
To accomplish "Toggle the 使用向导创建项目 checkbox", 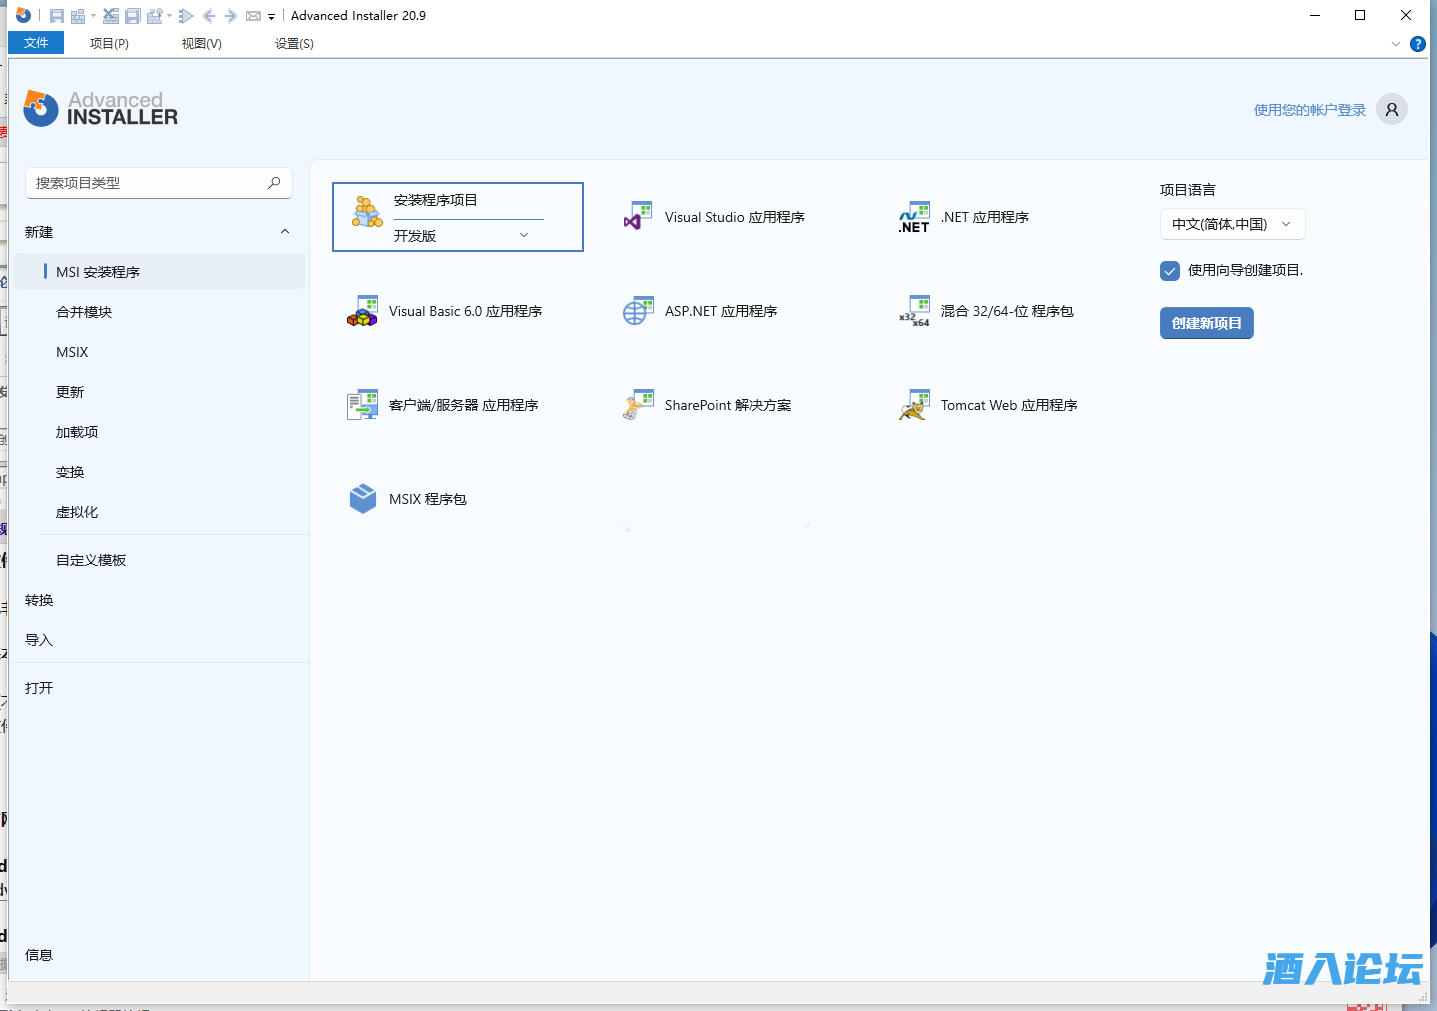I will [1170, 271].
